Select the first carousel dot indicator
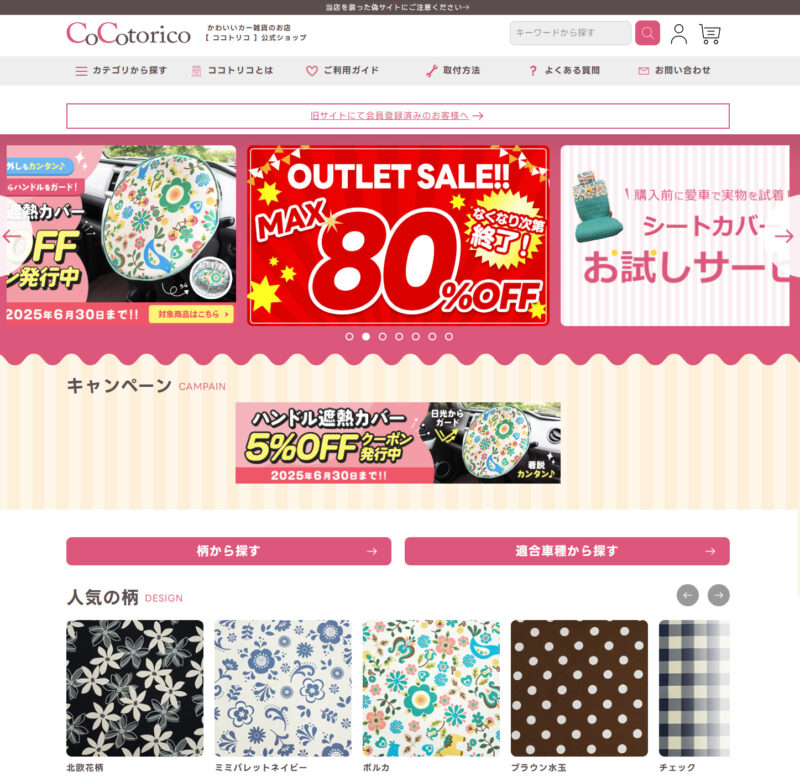800x782 pixels. (x=349, y=337)
